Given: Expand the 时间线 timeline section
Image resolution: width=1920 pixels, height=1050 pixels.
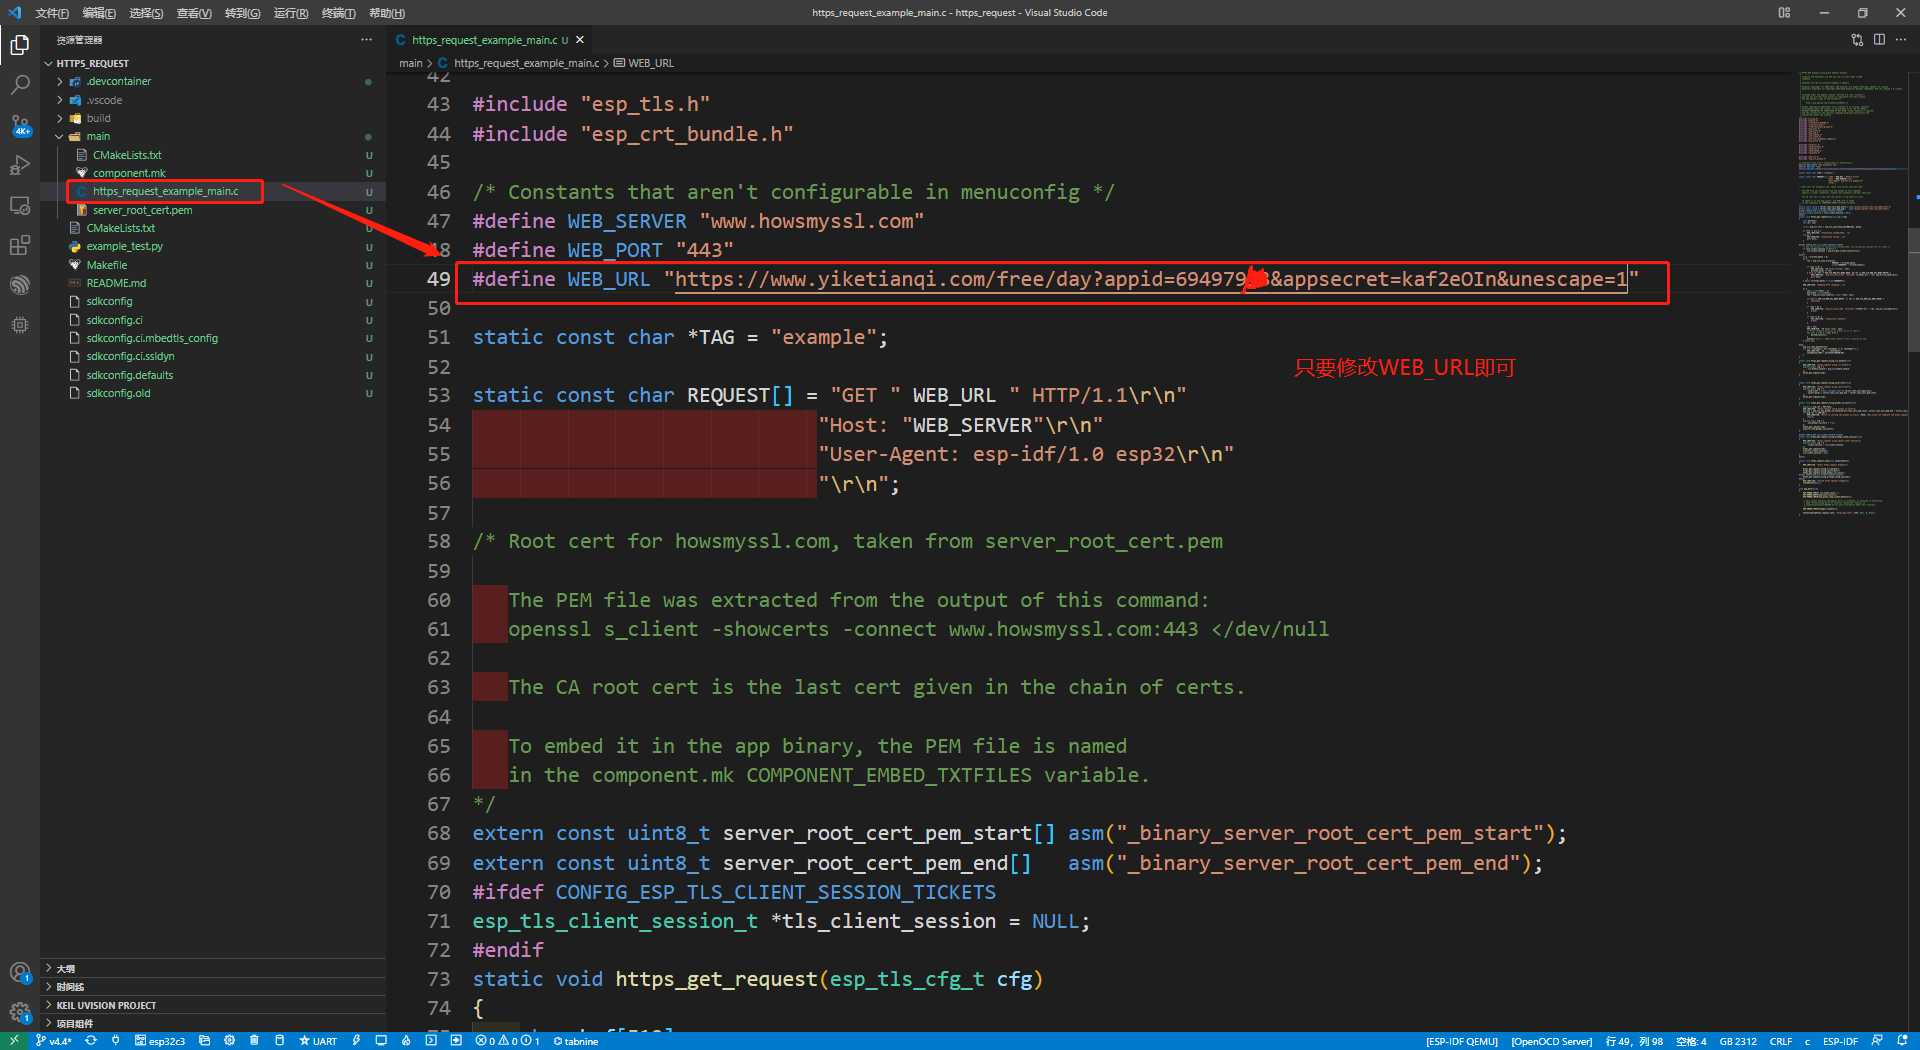Looking at the screenshot, I should click(x=213, y=987).
